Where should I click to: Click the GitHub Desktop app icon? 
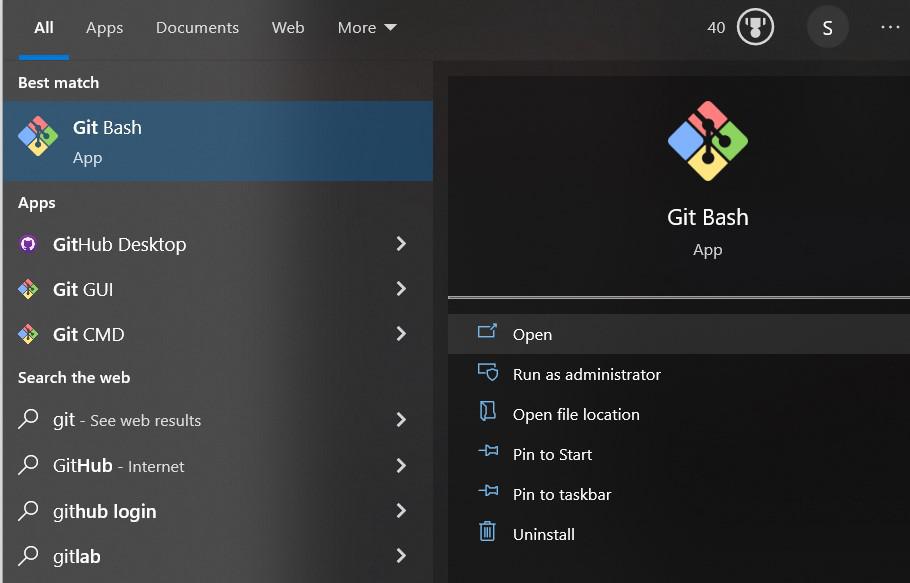(x=28, y=244)
